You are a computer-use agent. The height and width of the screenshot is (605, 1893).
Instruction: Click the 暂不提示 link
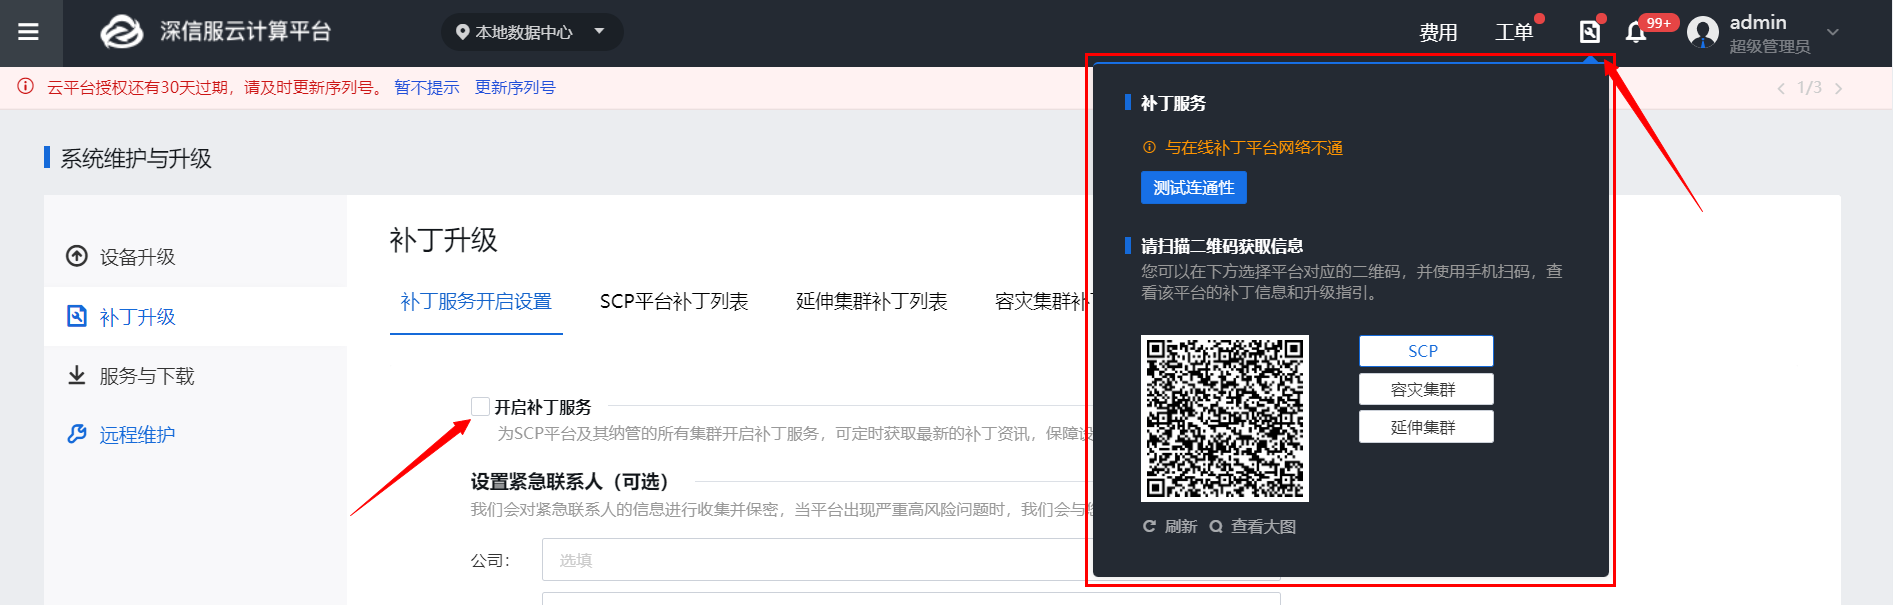point(427,88)
